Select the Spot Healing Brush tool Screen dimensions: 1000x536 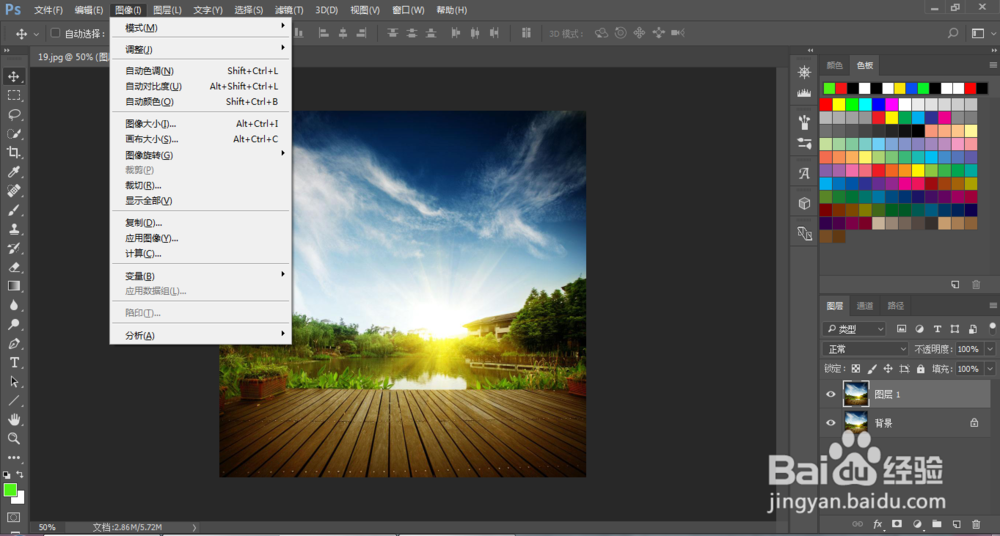coord(13,190)
